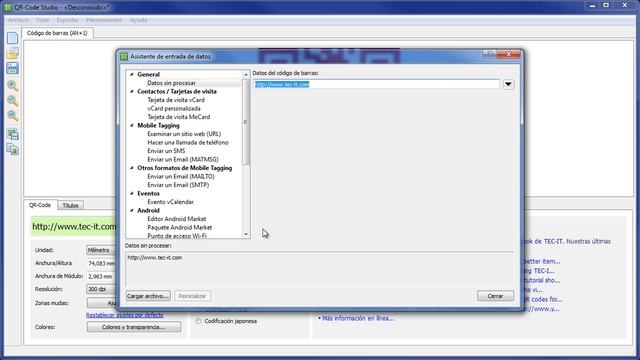Click the Datos sin procesar text area
This screenshot has height=360, width=640.
[319, 269]
